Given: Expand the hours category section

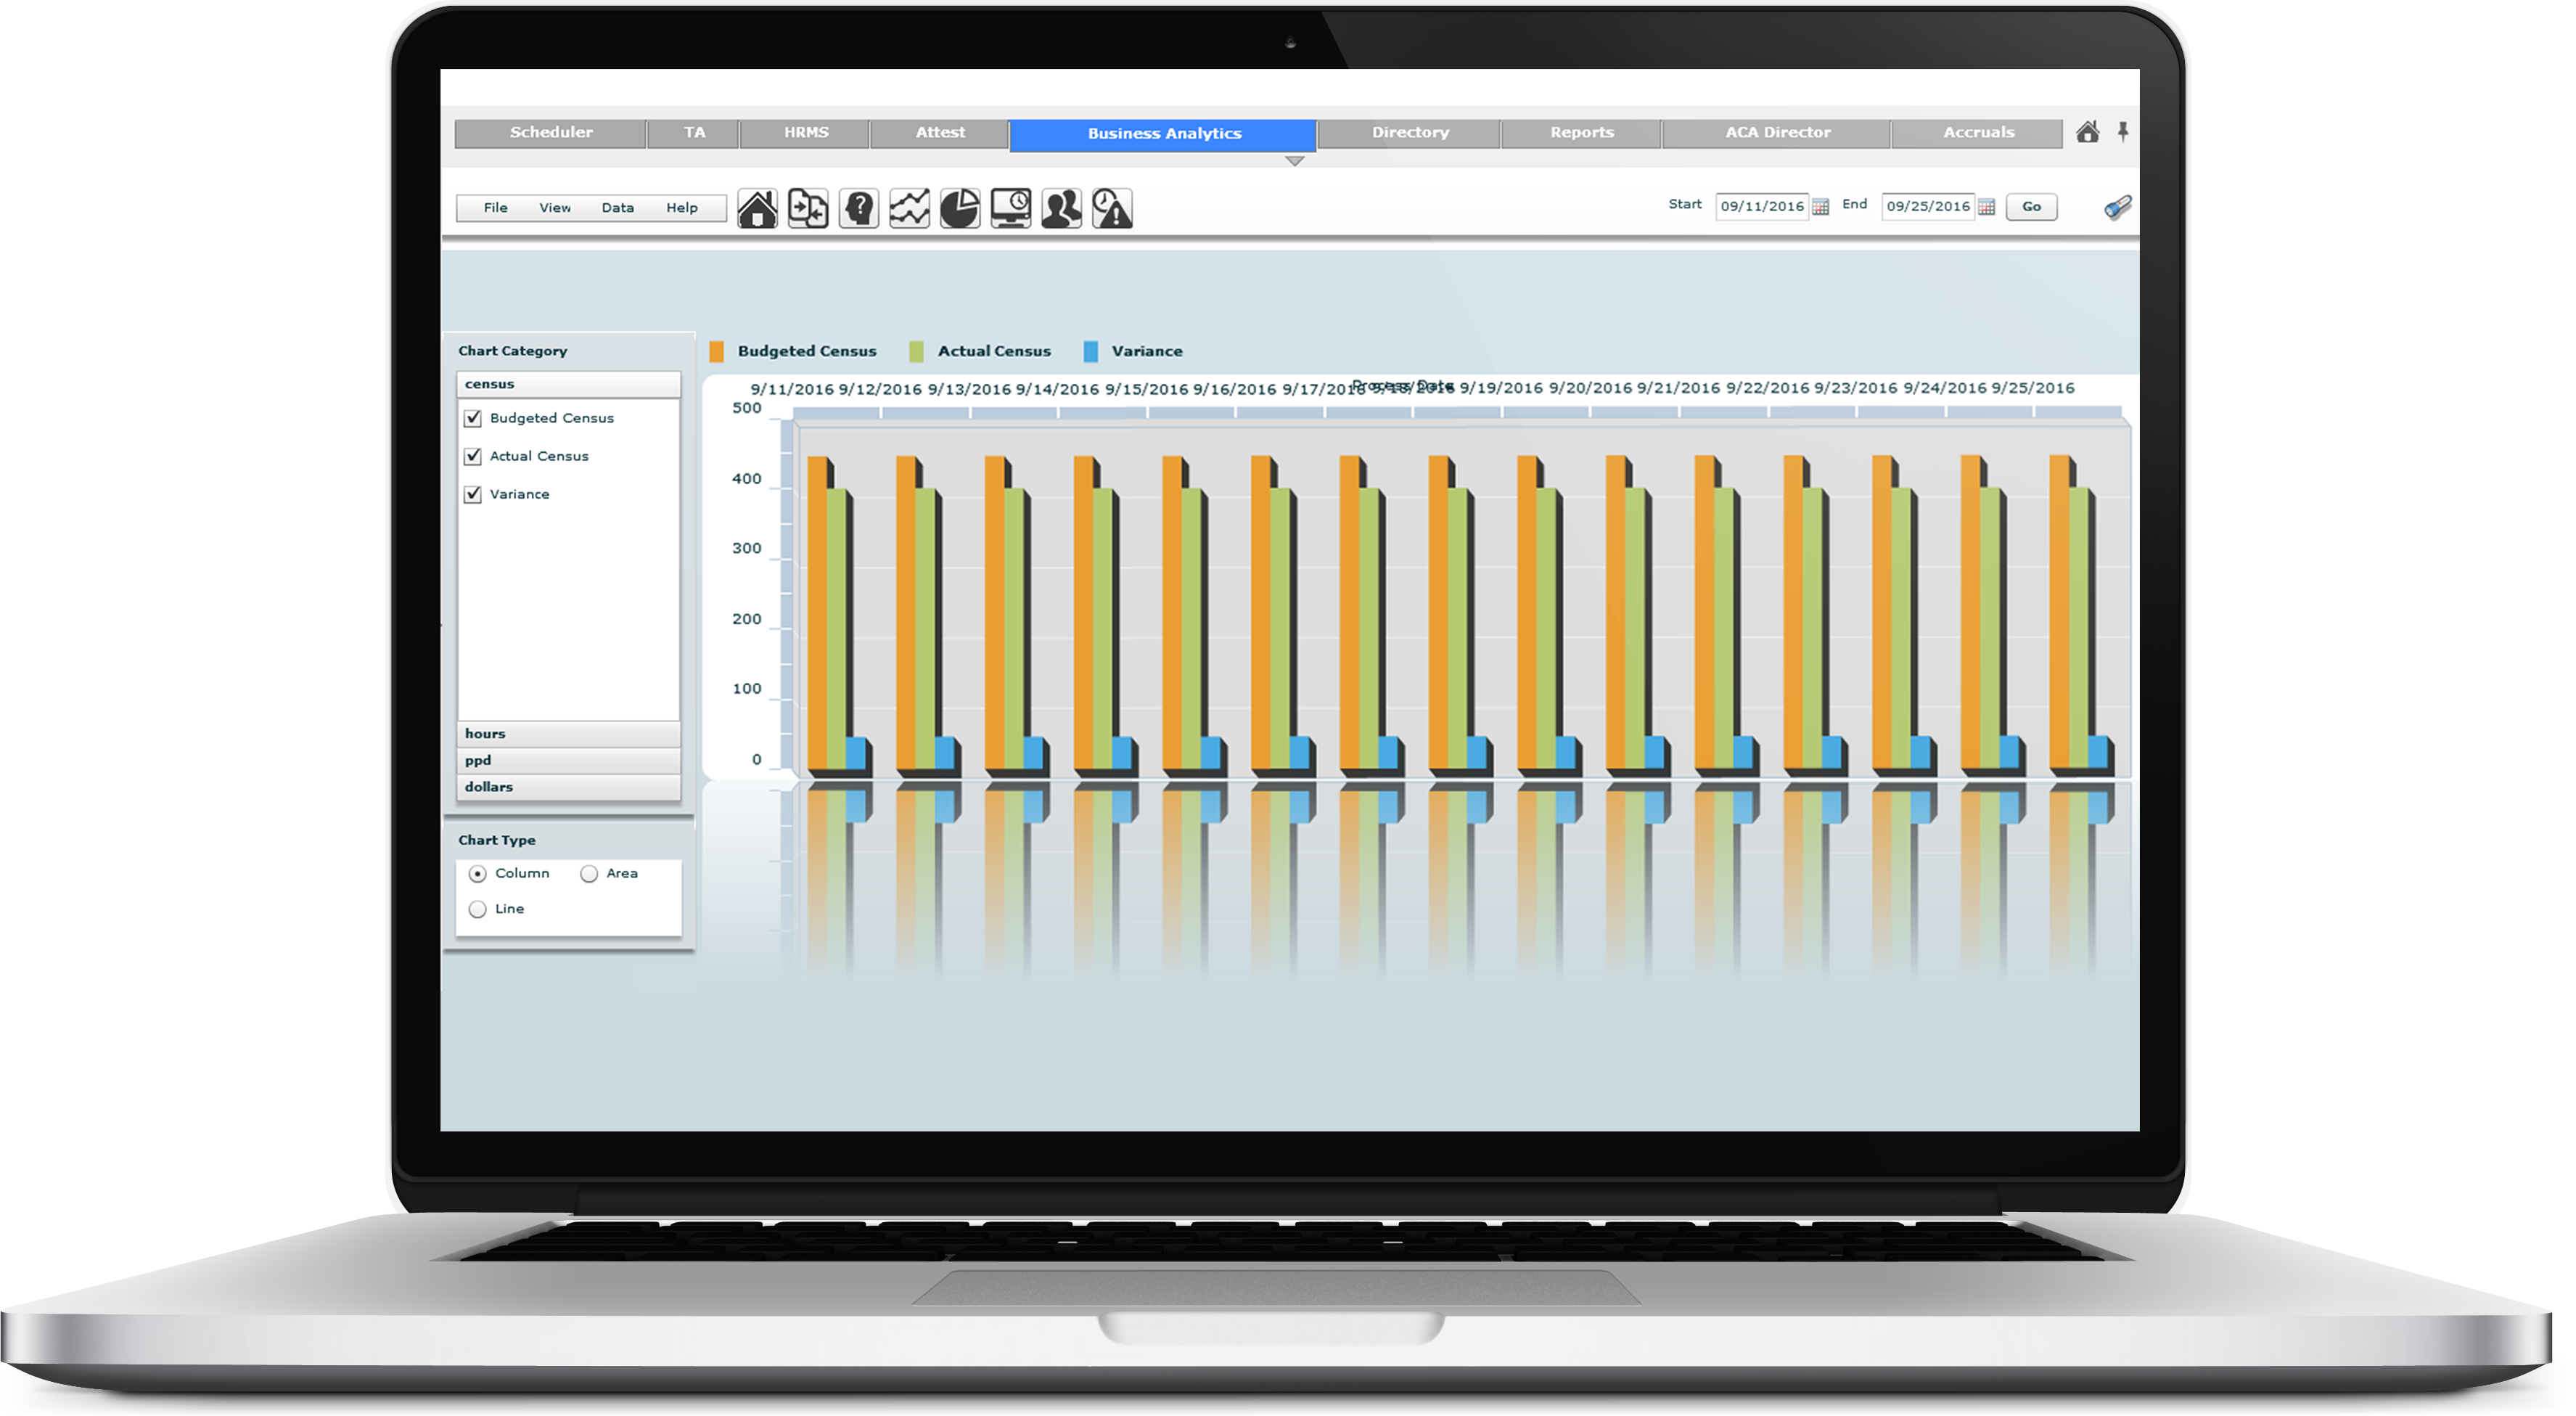Looking at the screenshot, I should [x=568, y=734].
